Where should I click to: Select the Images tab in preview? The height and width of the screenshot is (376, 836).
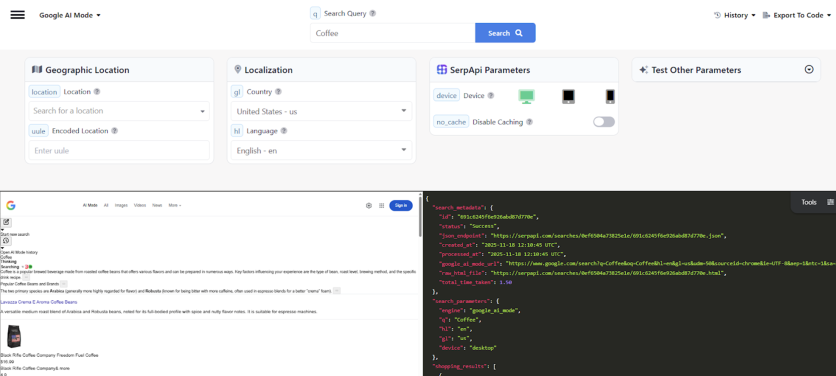[x=121, y=205]
